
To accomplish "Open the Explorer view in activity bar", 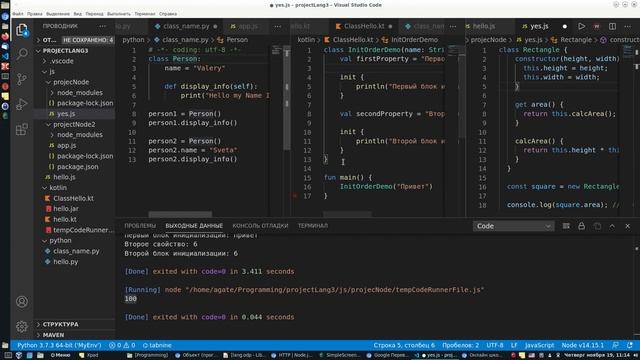I will coord(22,30).
